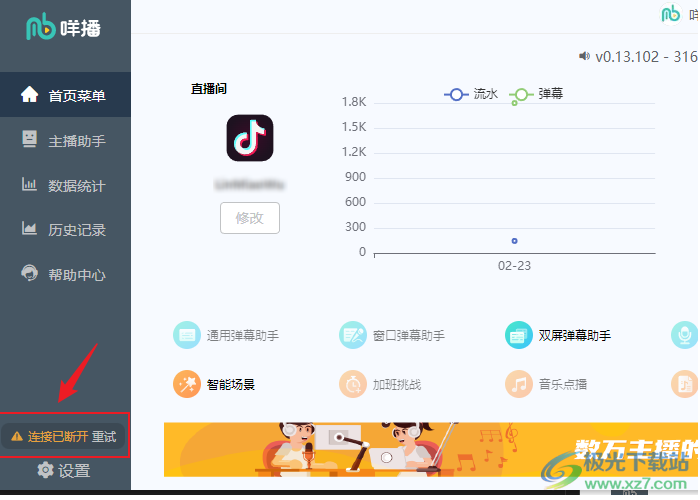This screenshot has width=700, height=500.
Task: Toggle the 流水 legend series
Action: (471, 94)
